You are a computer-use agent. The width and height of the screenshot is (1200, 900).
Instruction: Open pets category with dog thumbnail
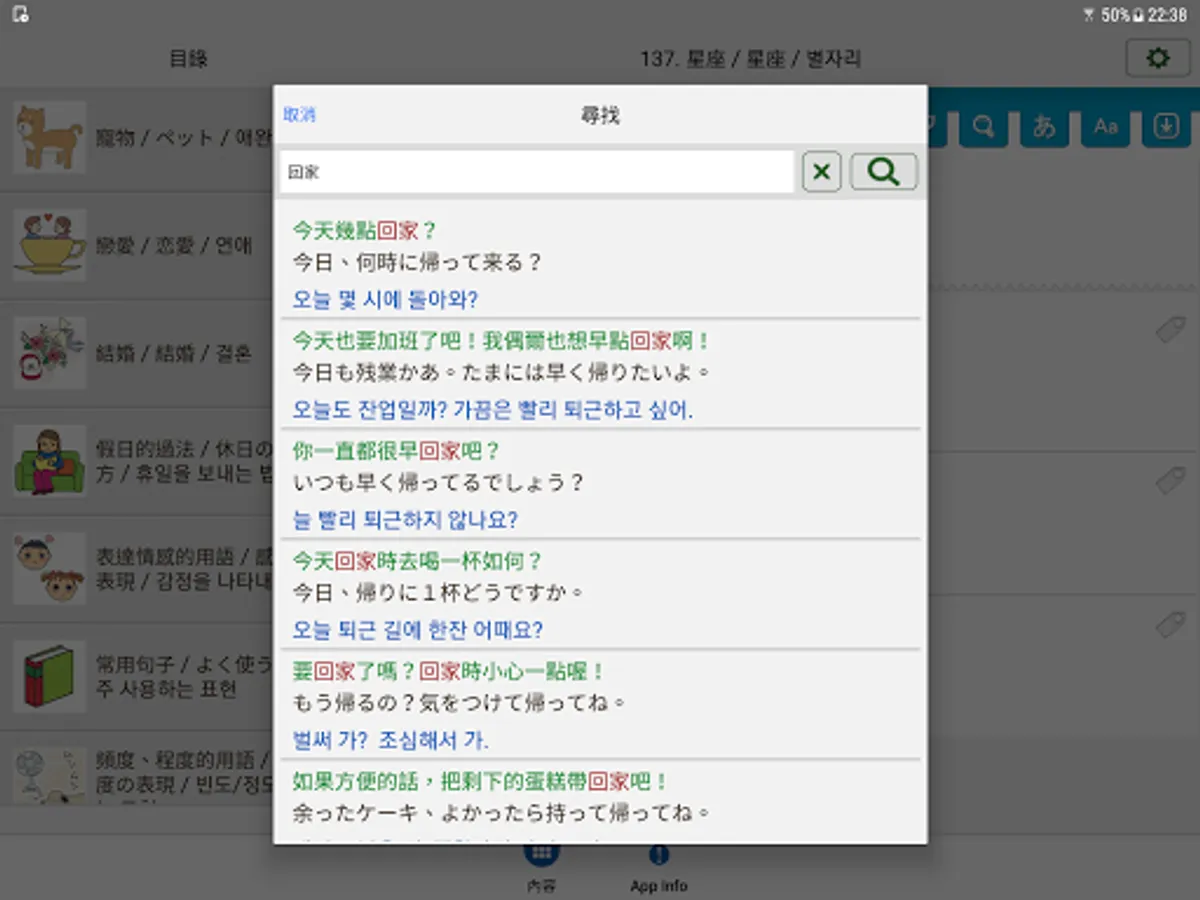tap(137, 138)
